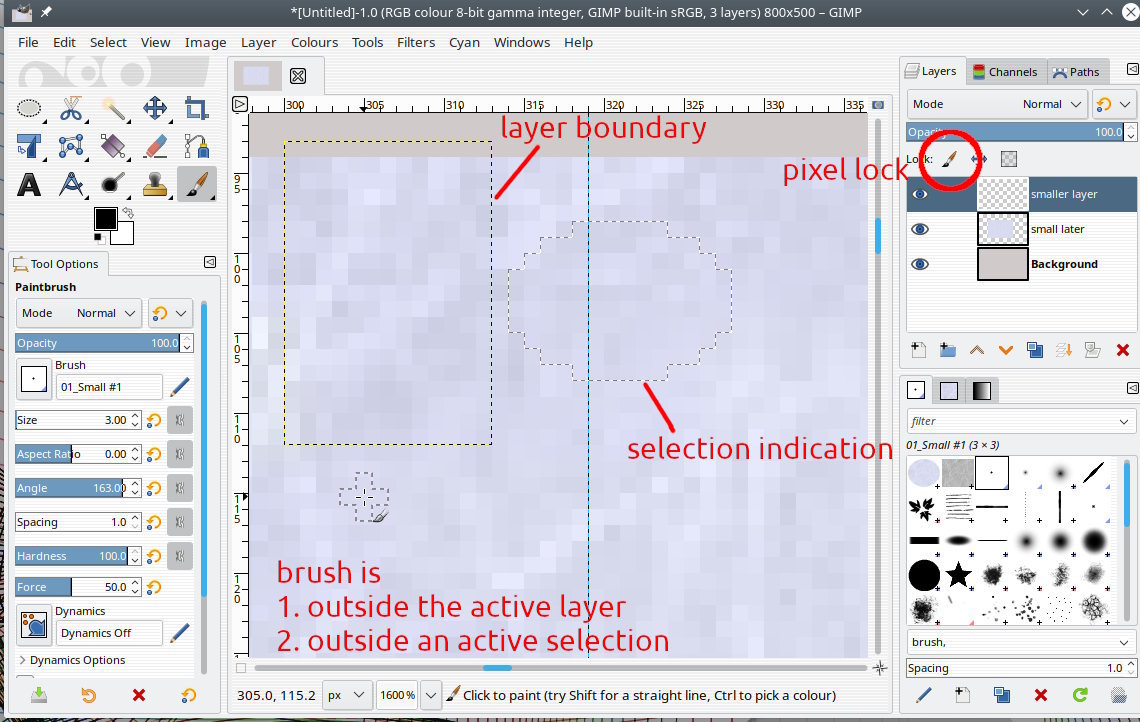Screen dimensions: 1140x722
Task: Toggle lock alpha channel
Action: point(1008,159)
